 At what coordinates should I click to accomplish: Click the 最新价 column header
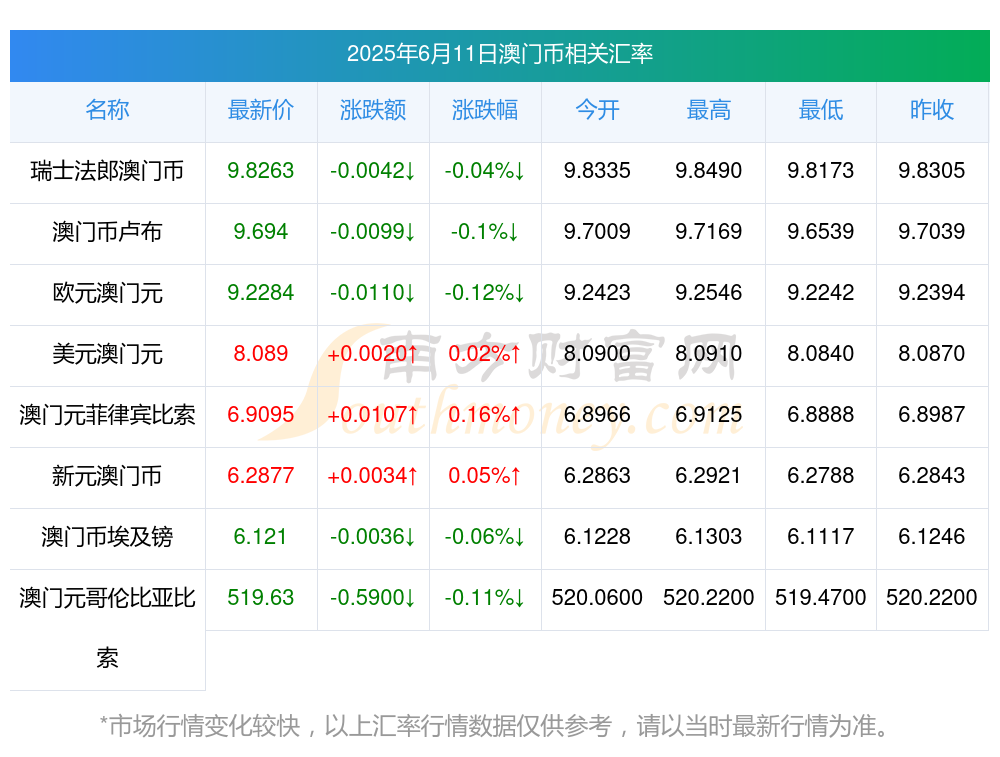pyautogui.click(x=260, y=110)
